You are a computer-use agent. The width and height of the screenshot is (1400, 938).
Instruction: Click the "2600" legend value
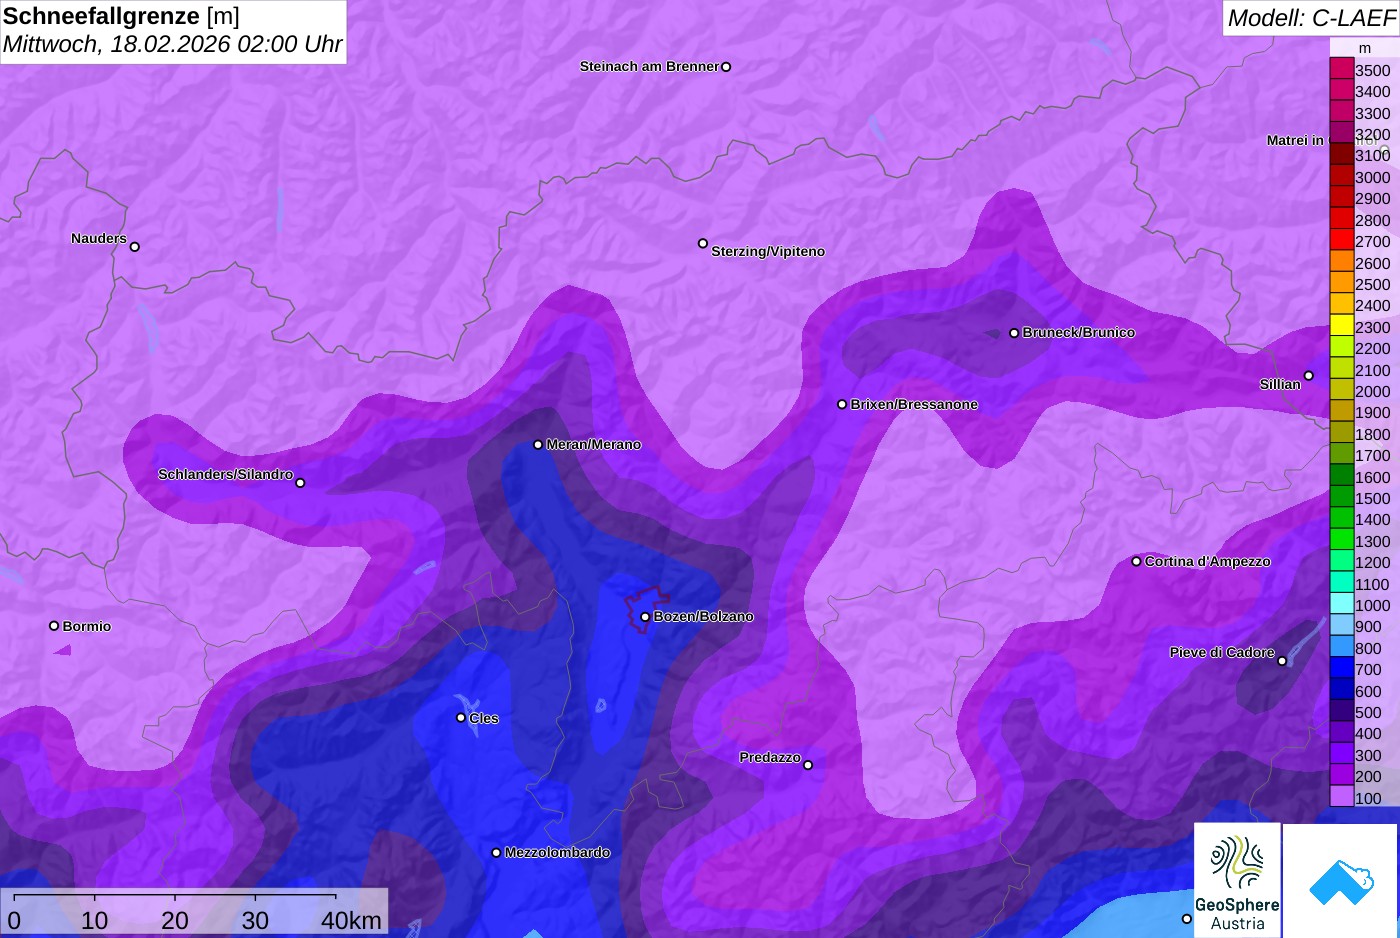point(1373,263)
